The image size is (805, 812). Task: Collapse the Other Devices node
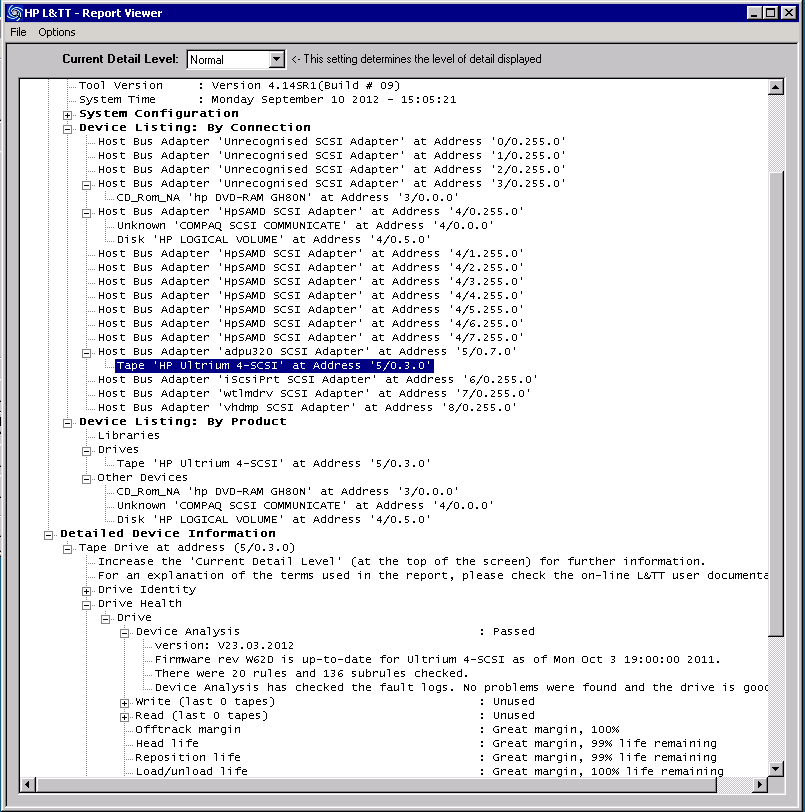click(87, 478)
